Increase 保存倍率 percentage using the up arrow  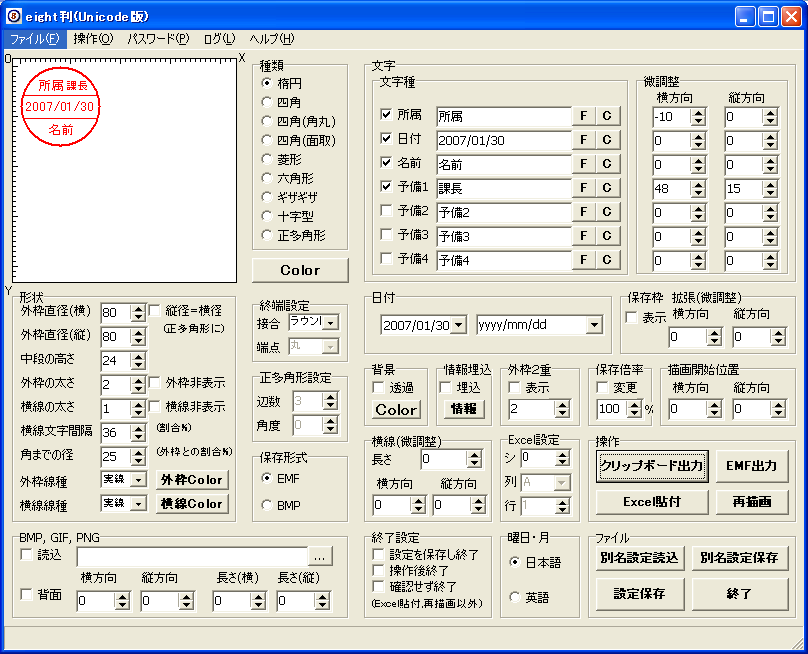635,405
